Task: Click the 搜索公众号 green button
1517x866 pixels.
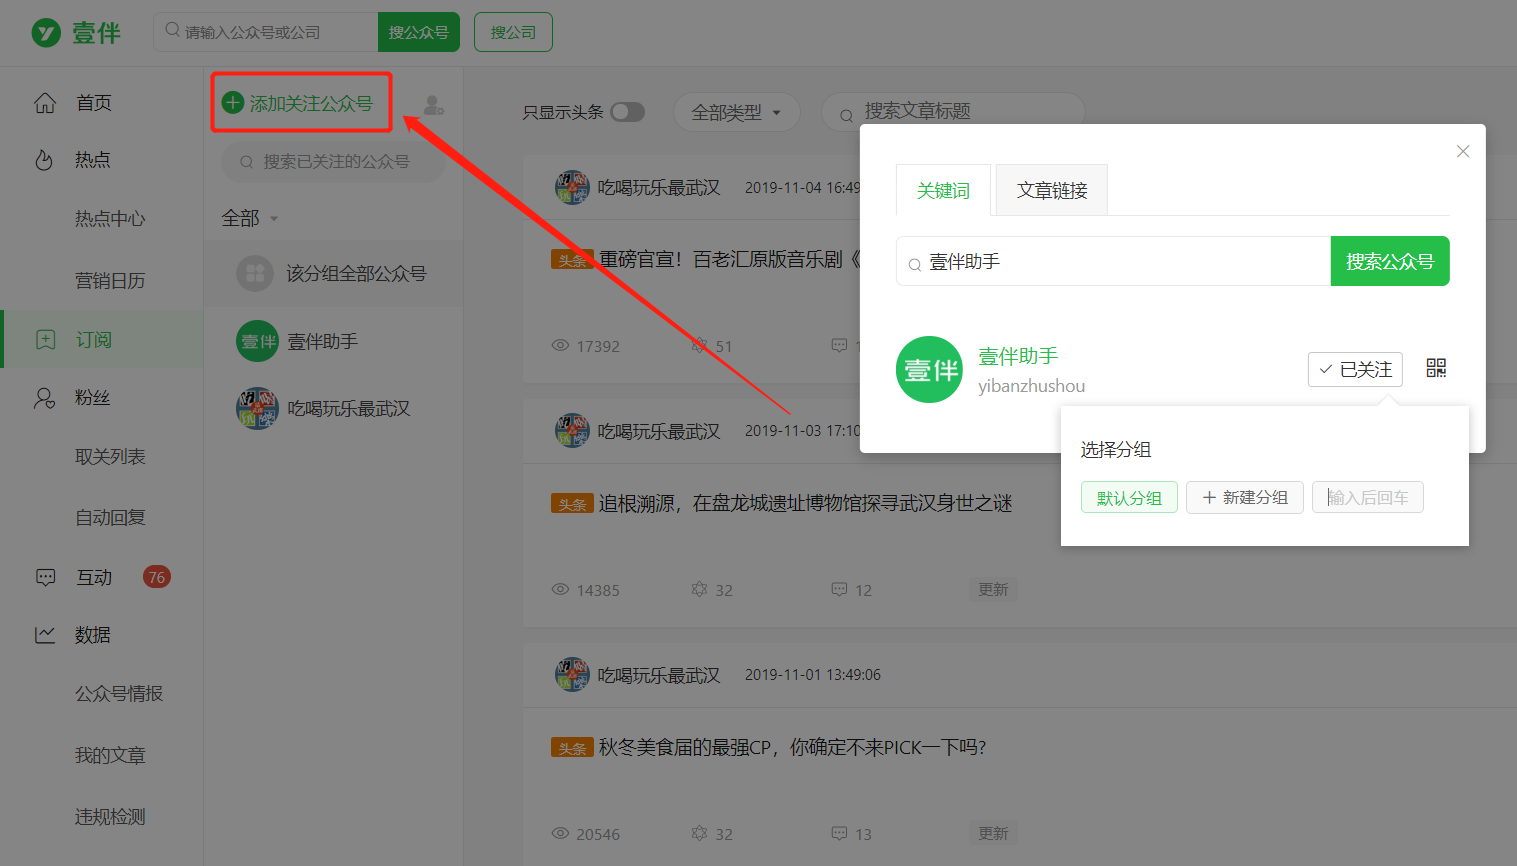Action: click(x=1389, y=260)
